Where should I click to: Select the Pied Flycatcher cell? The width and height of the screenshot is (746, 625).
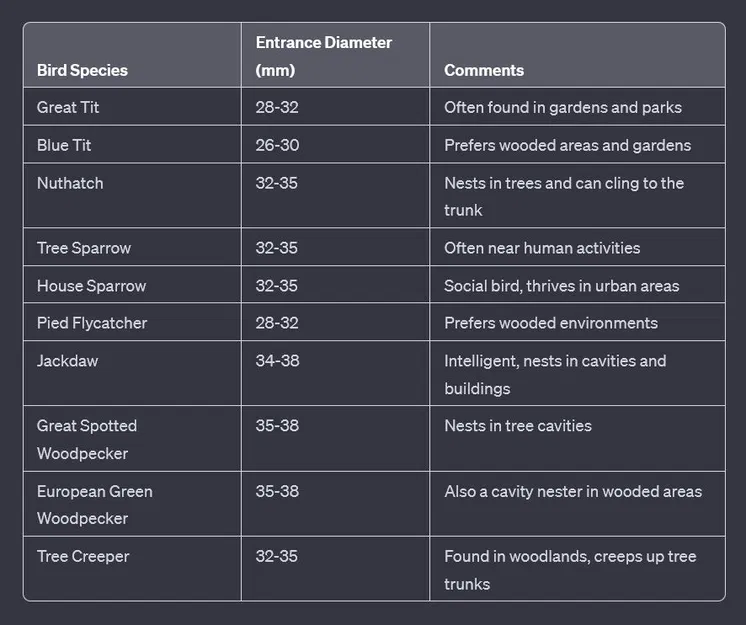92,323
